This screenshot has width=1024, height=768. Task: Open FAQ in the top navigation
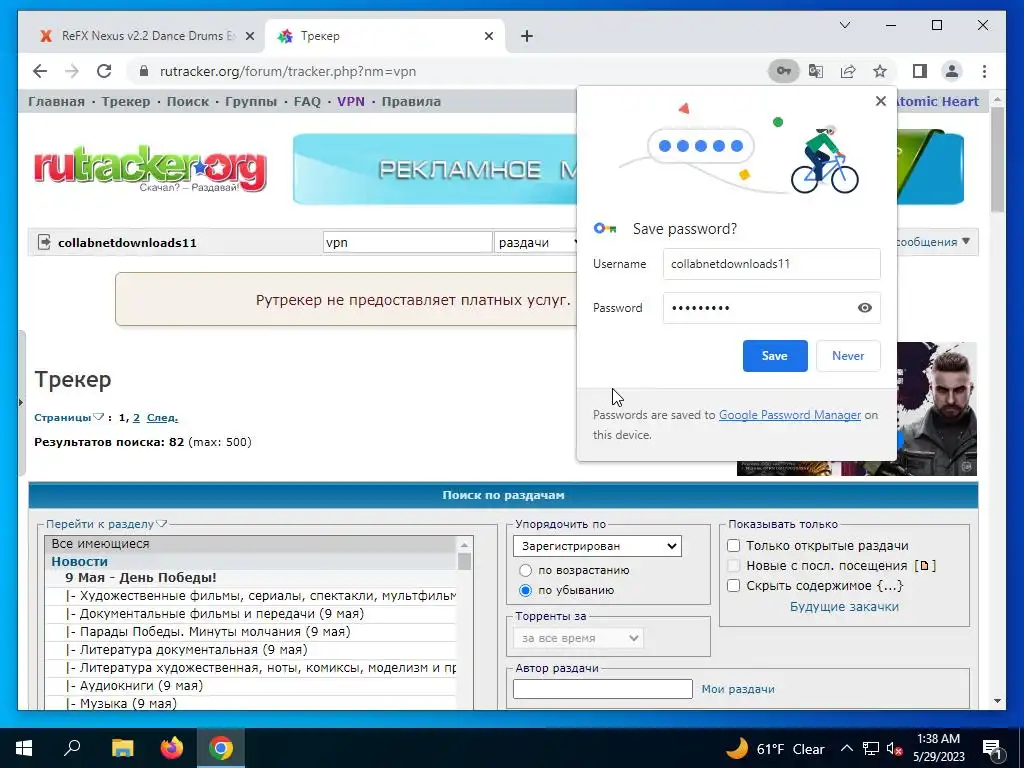[307, 101]
